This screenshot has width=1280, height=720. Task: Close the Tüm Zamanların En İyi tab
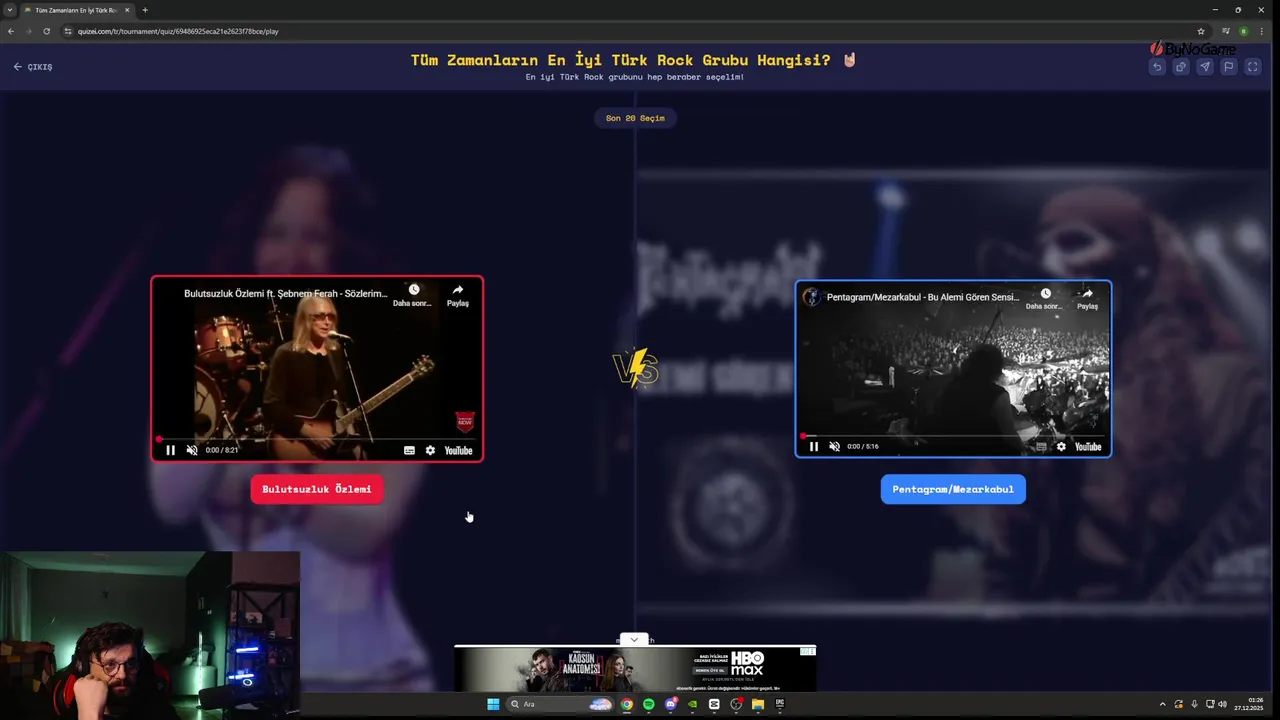(127, 10)
